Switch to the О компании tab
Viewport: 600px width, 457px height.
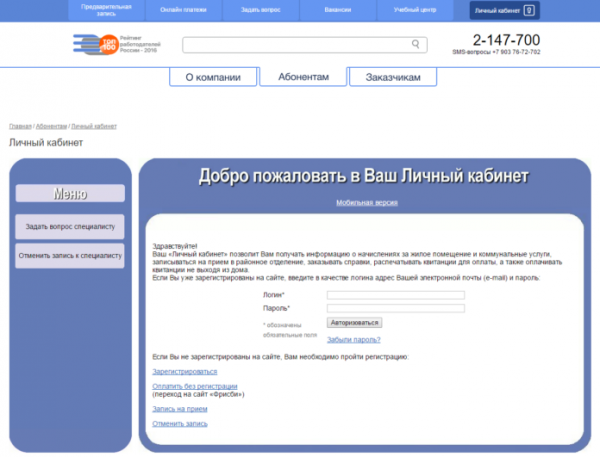tap(213, 77)
